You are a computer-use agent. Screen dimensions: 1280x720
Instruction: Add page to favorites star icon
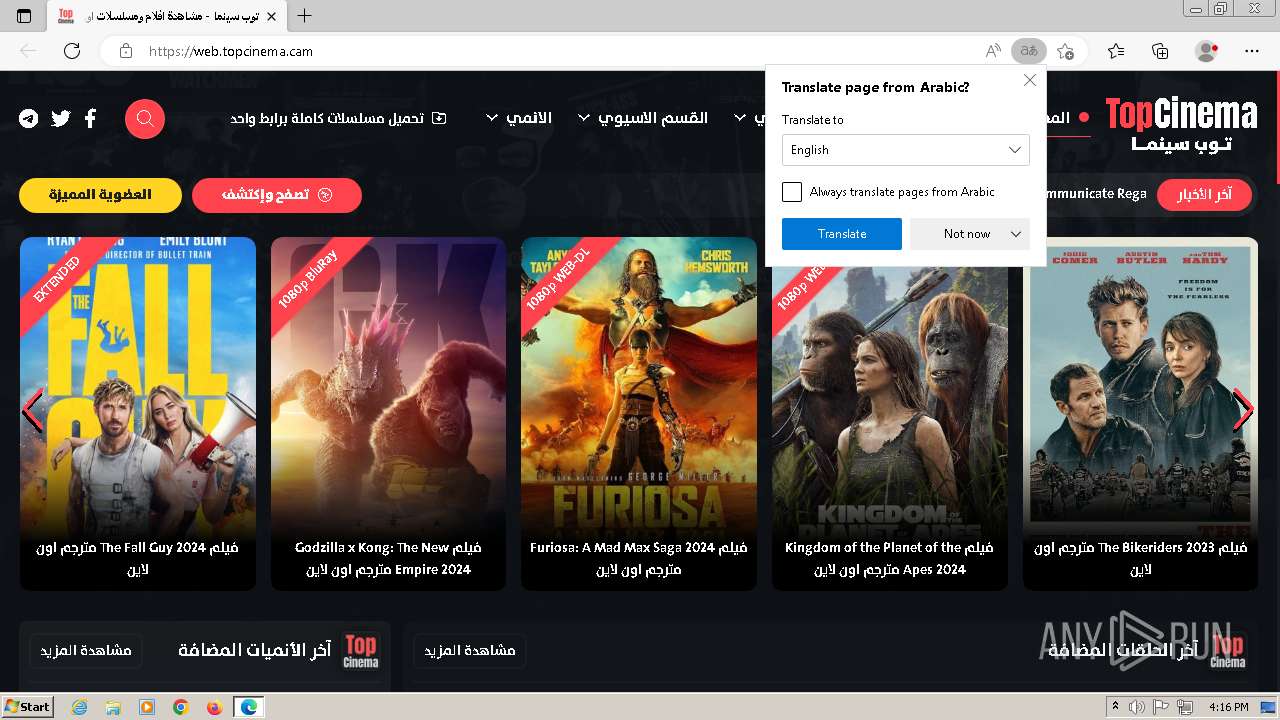coord(1065,51)
